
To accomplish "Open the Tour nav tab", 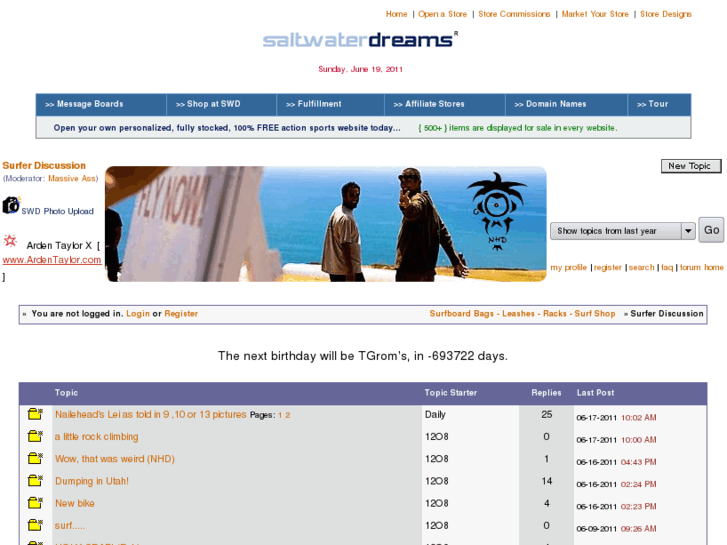I will pyautogui.click(x=659, y=104).
